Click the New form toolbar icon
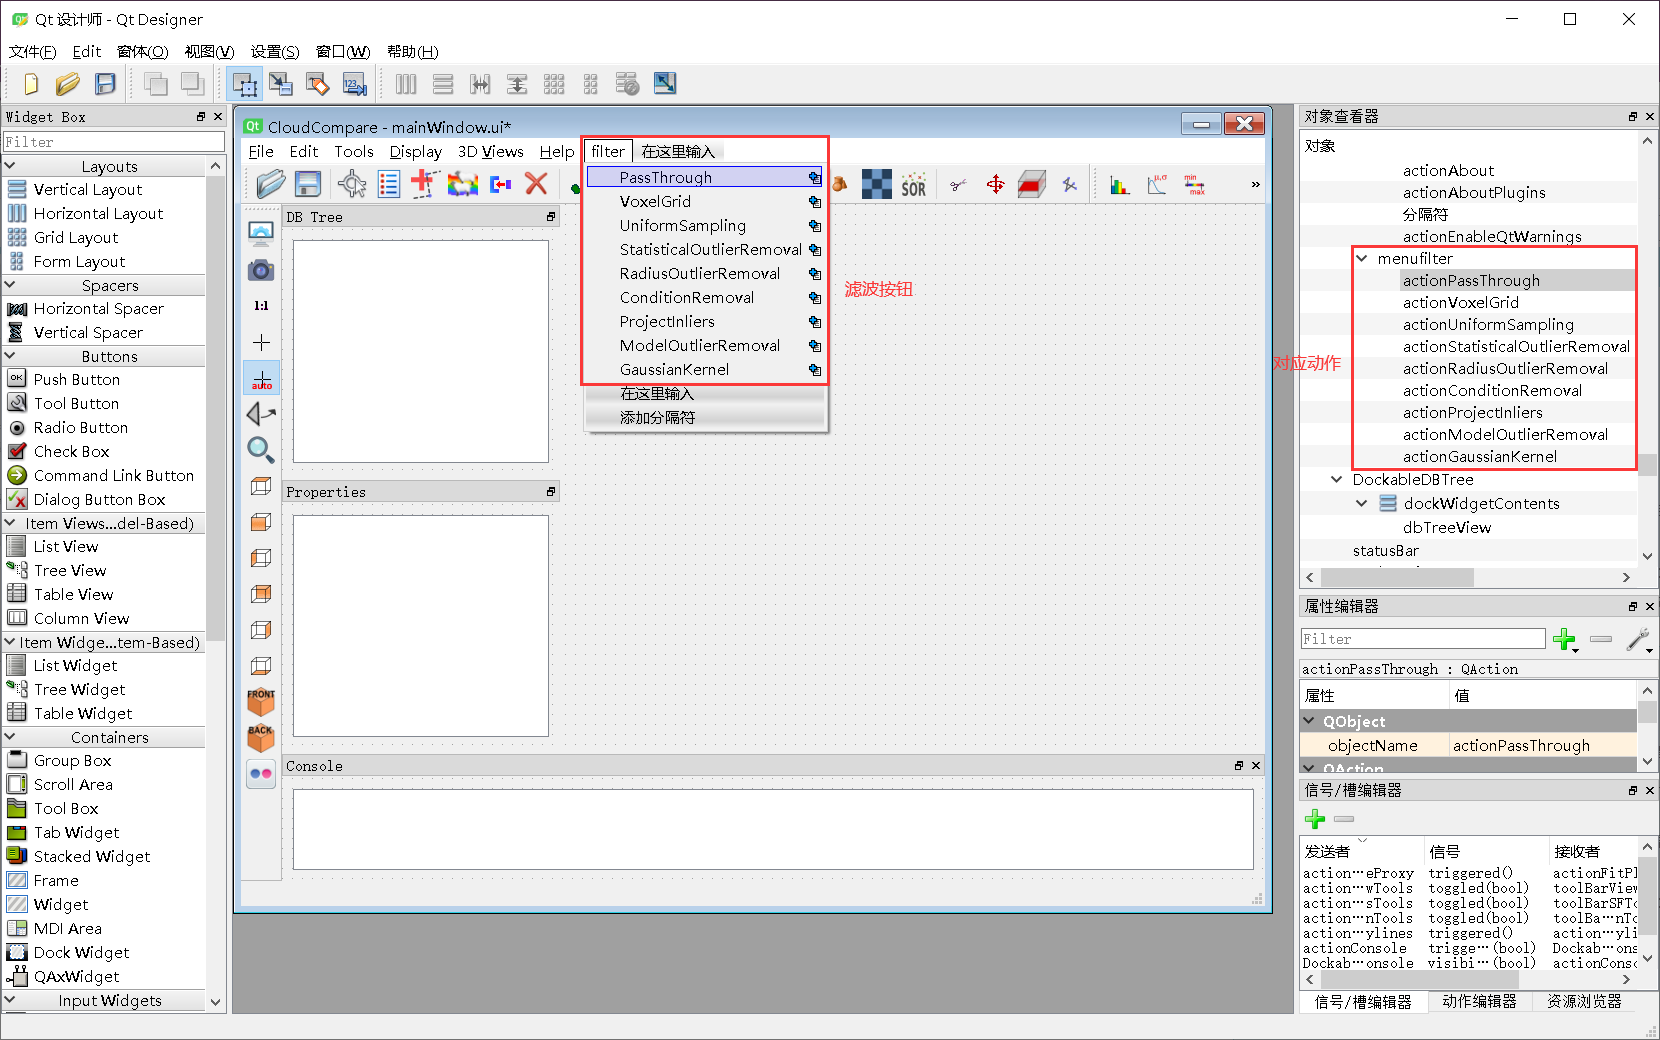Image resolution: width=1660 pixels, height=1040 pixels. coord(31,84)
